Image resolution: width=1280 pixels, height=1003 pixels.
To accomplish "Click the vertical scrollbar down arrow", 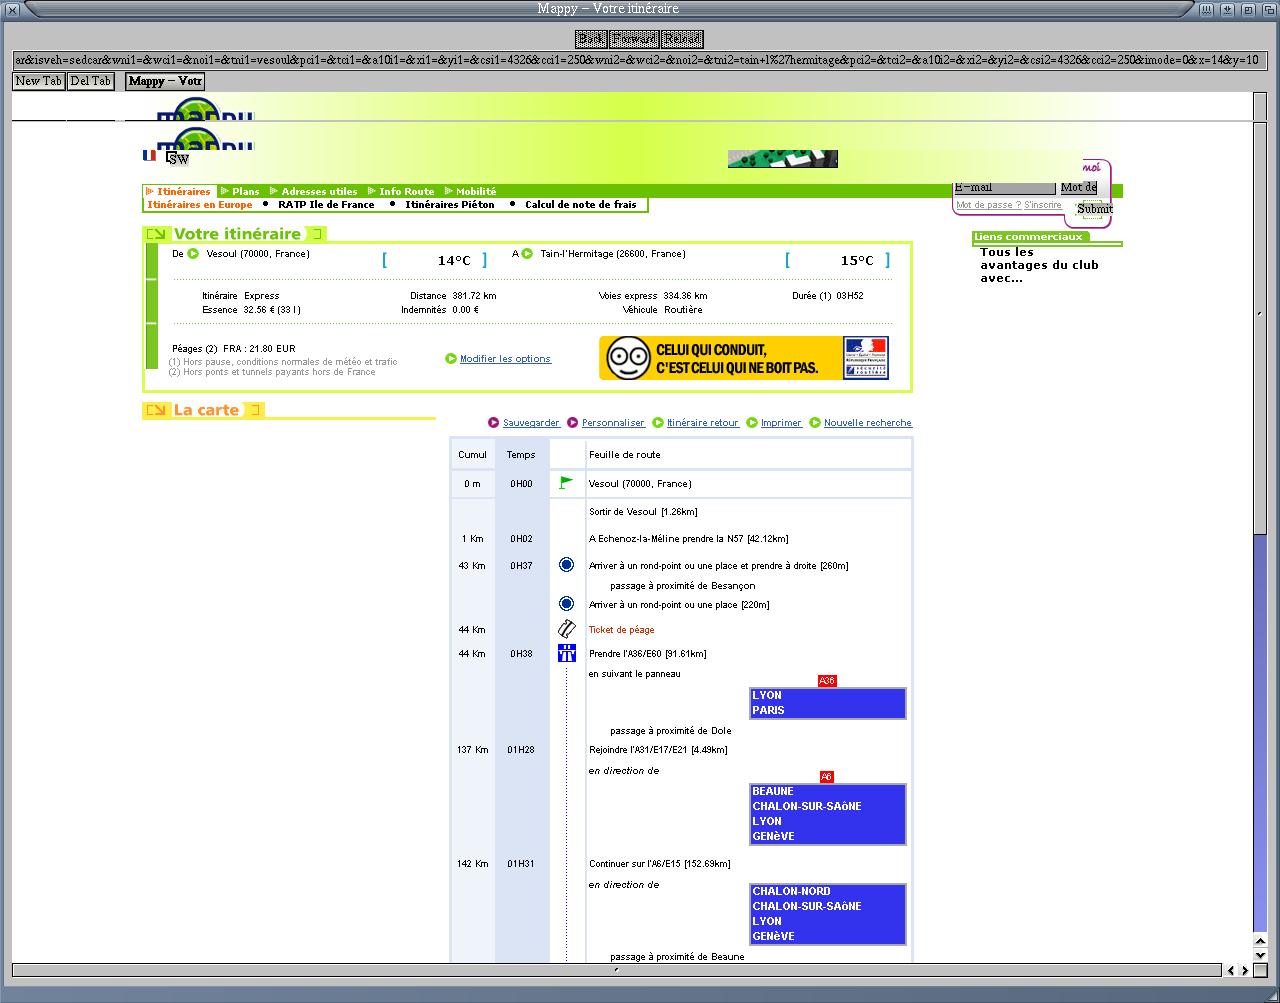I will [x=1260, y=955].
